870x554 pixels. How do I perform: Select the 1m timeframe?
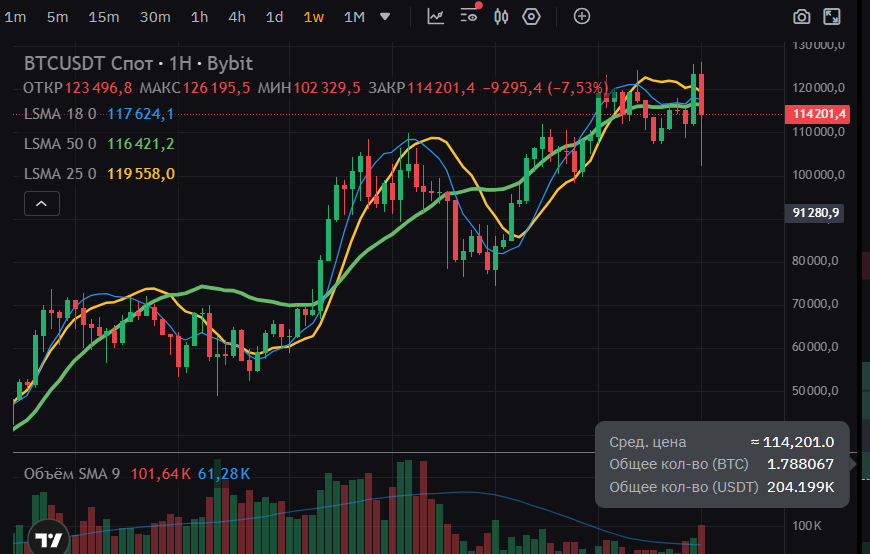(x=15, y=16)
